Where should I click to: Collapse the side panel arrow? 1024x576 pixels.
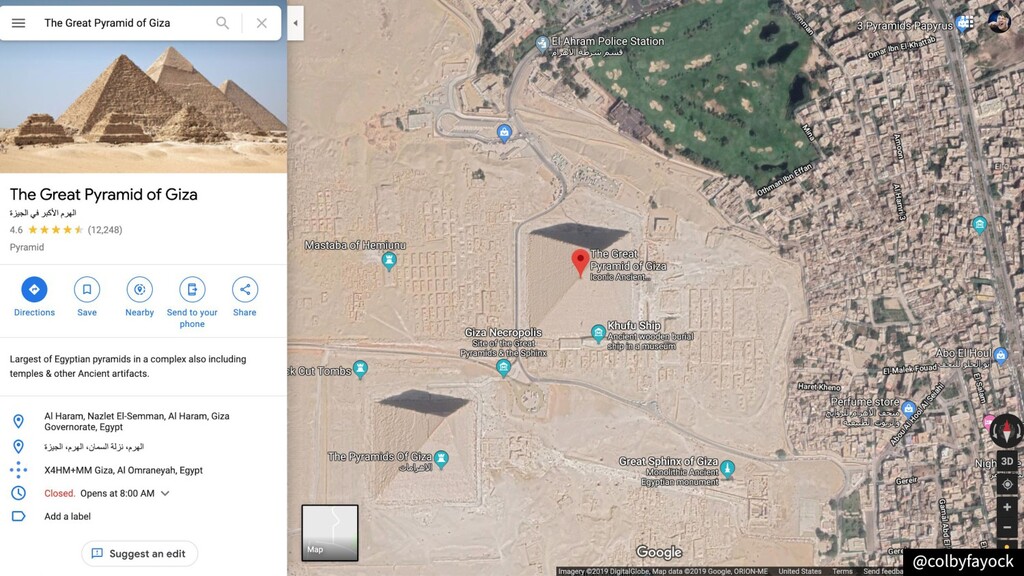(295, 23)
